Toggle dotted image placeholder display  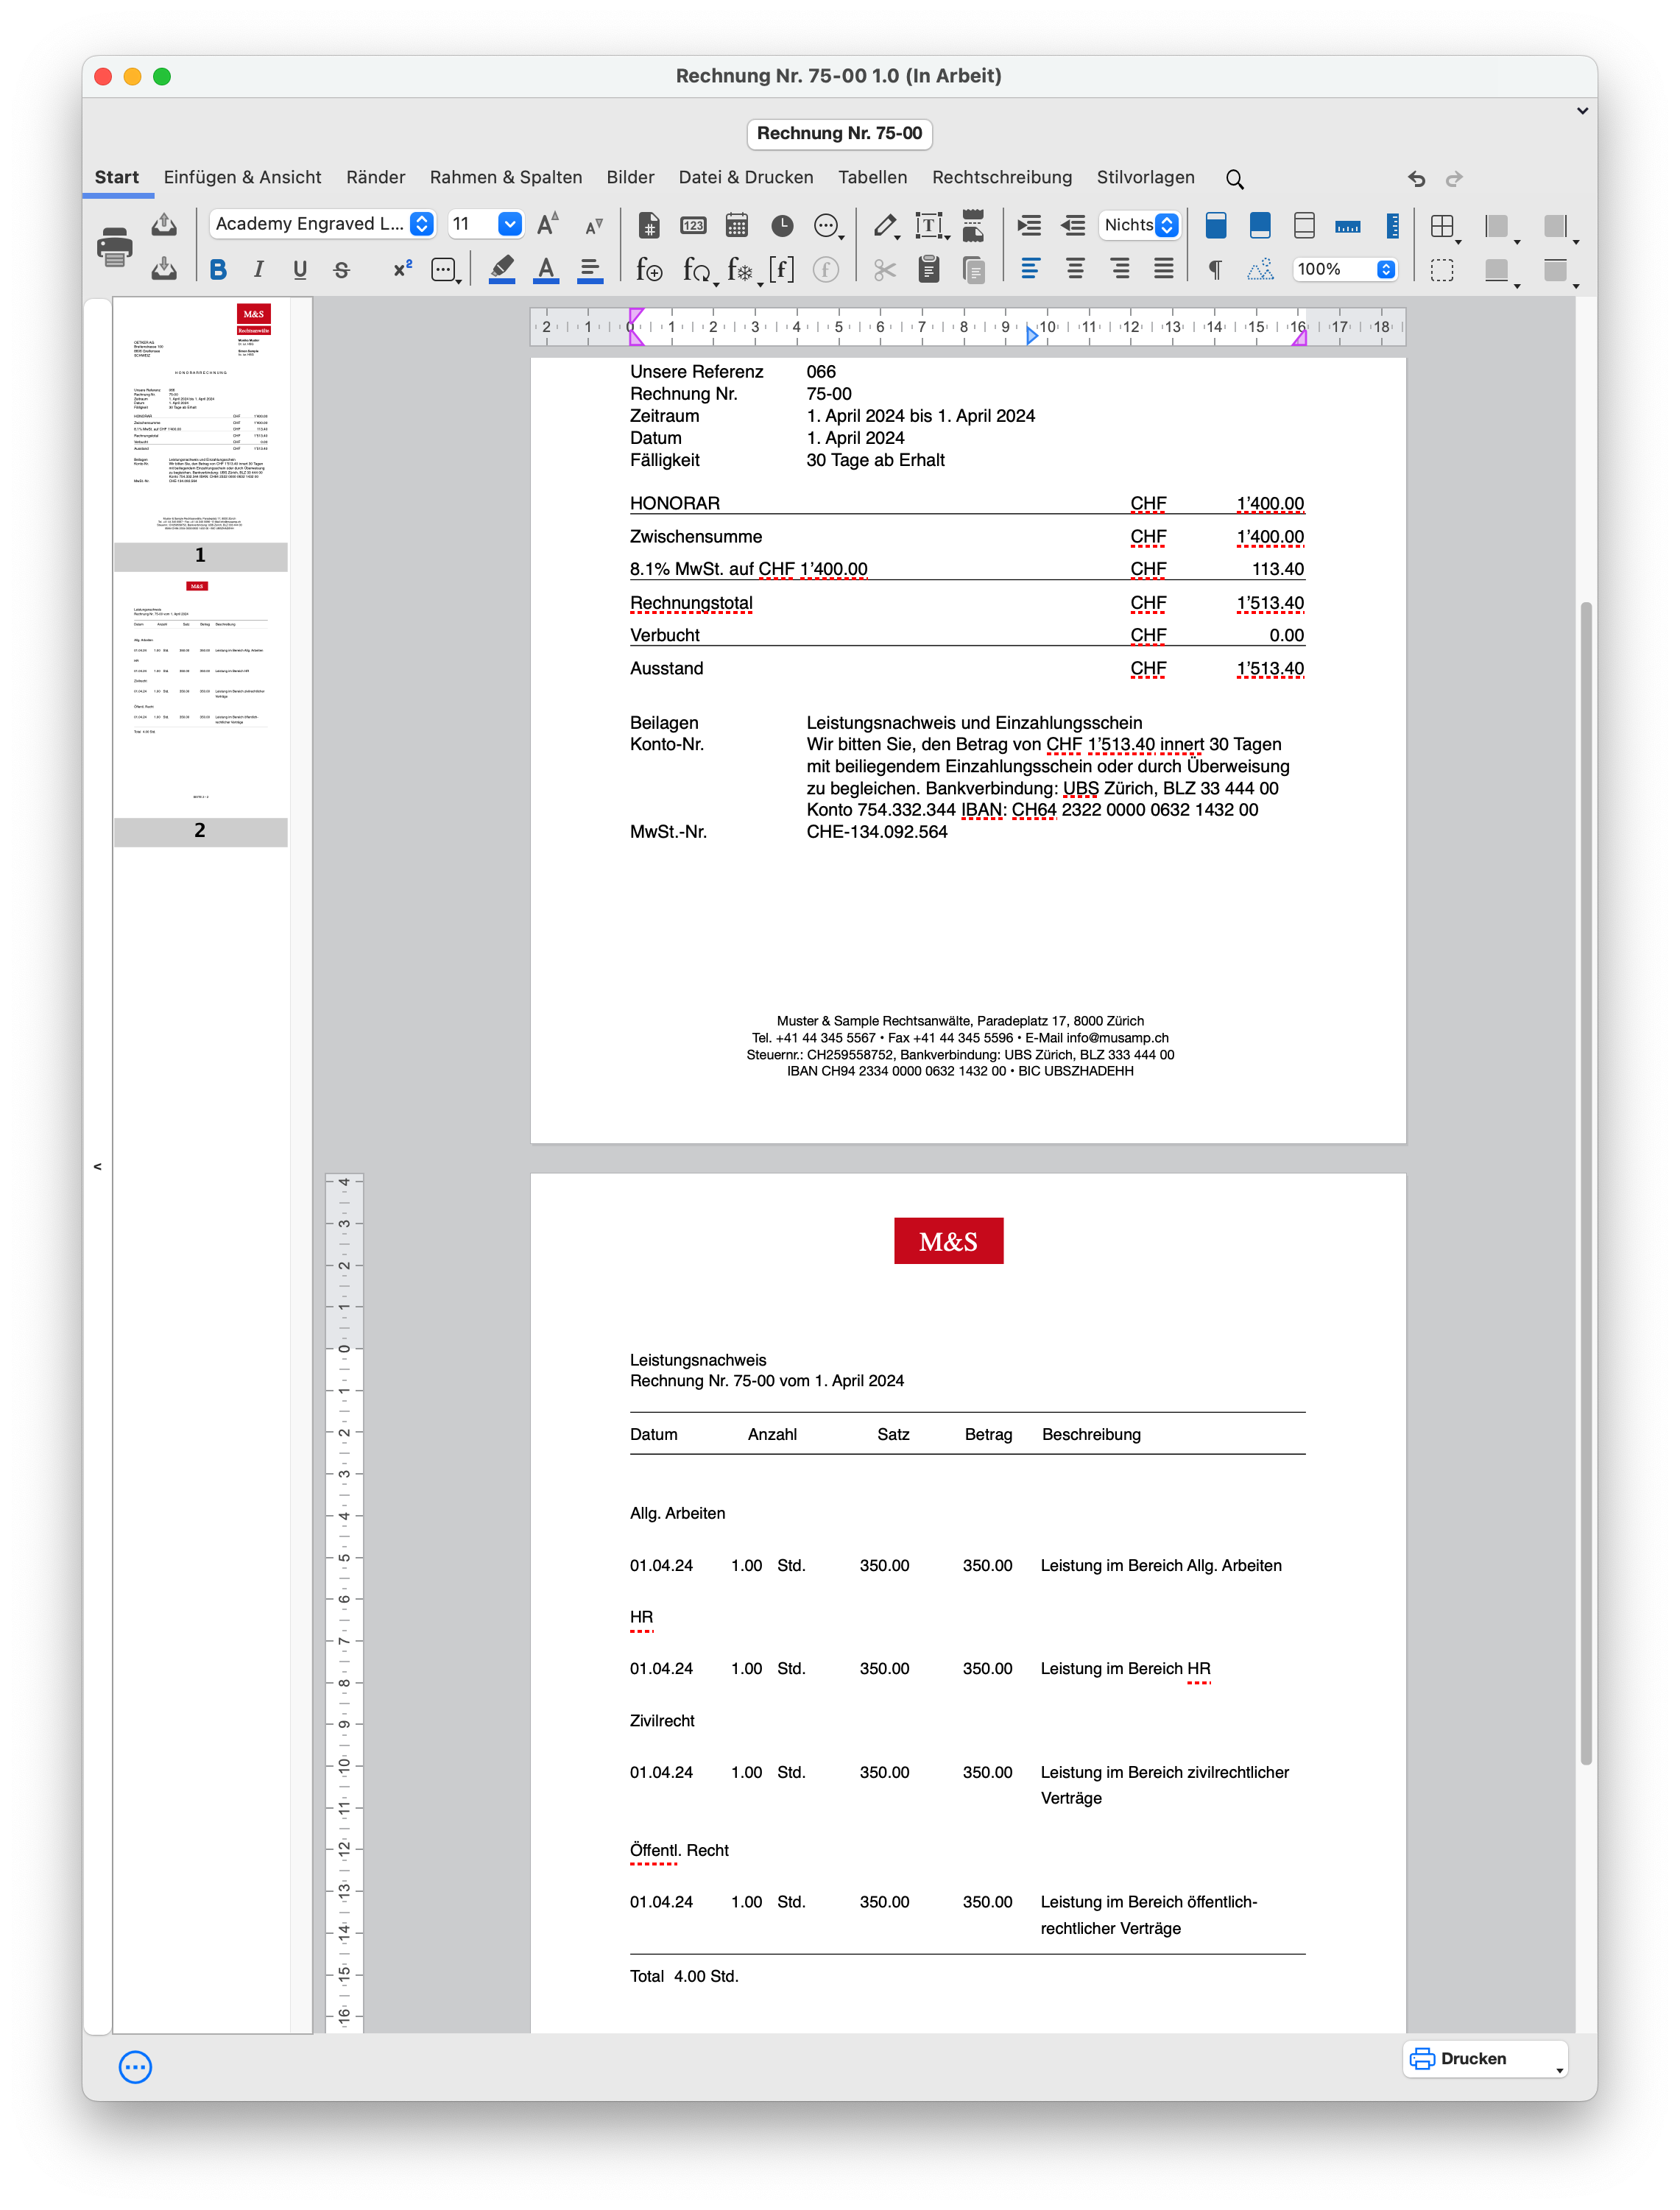pyautogui.click(x=1260, y=269)
